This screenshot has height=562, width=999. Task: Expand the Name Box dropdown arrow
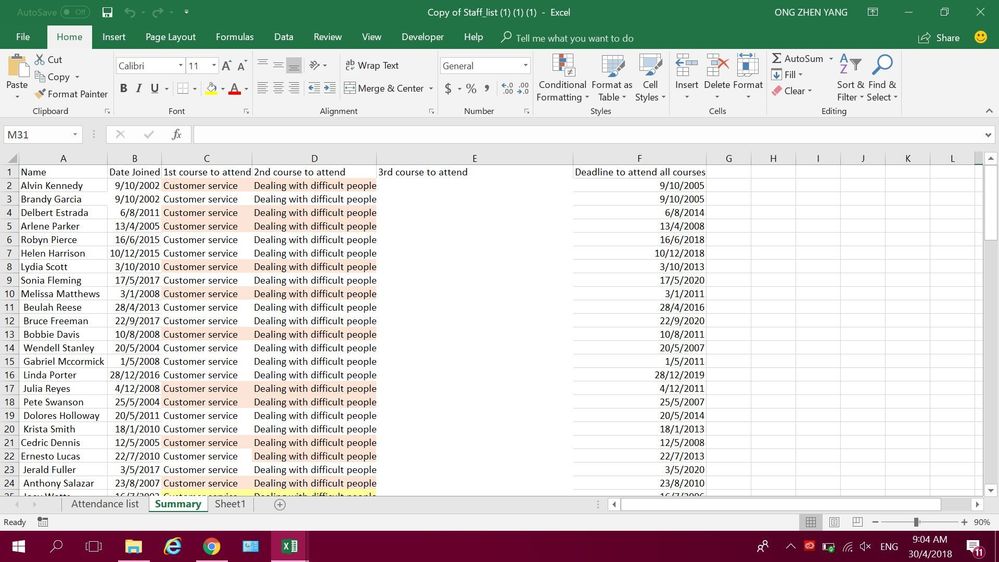75,134
